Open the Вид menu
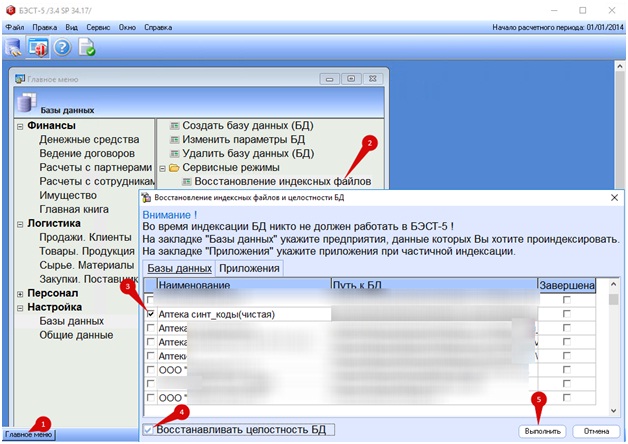Screen dimensions: 628x444 point(71,27)
